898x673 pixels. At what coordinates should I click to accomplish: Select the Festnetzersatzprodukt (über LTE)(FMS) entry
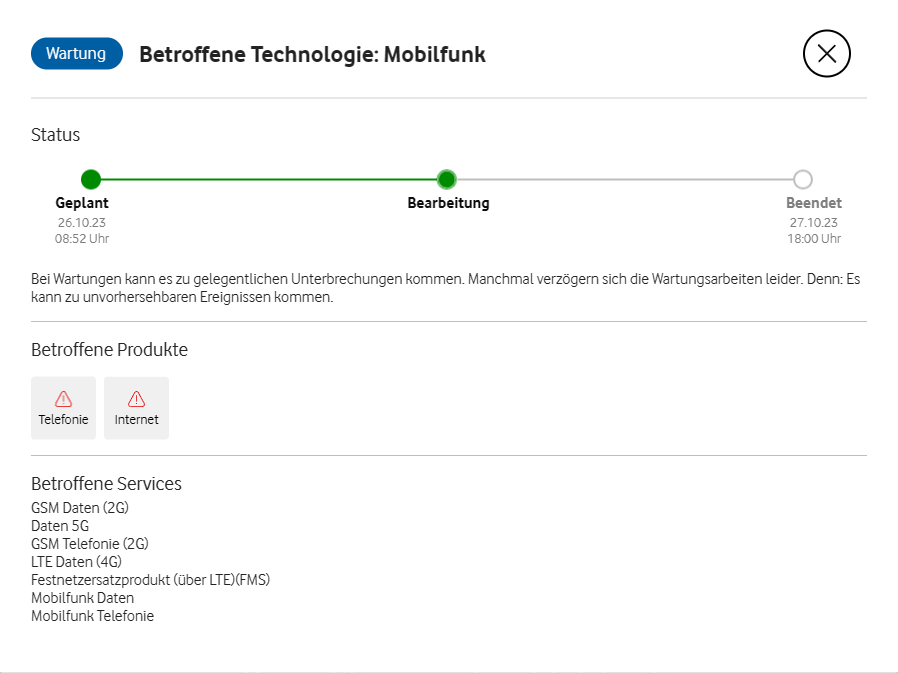(x=151, y=580)
